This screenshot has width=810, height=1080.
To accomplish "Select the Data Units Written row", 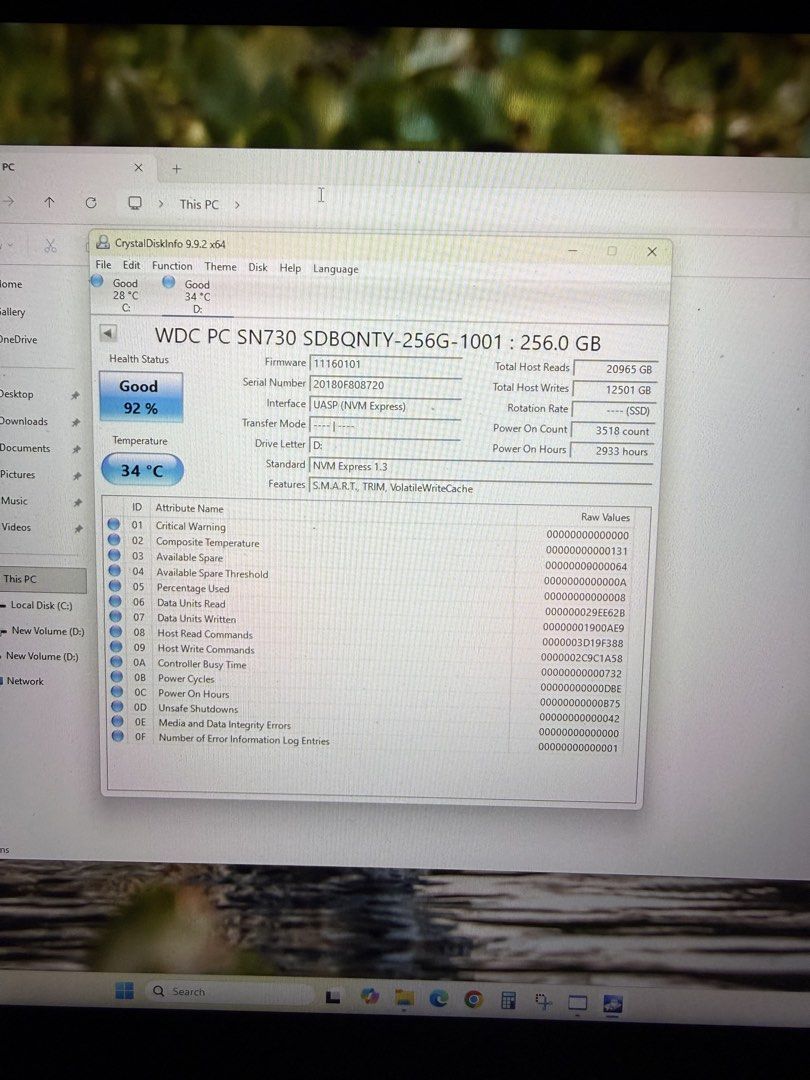I will (x=368, y=621).
